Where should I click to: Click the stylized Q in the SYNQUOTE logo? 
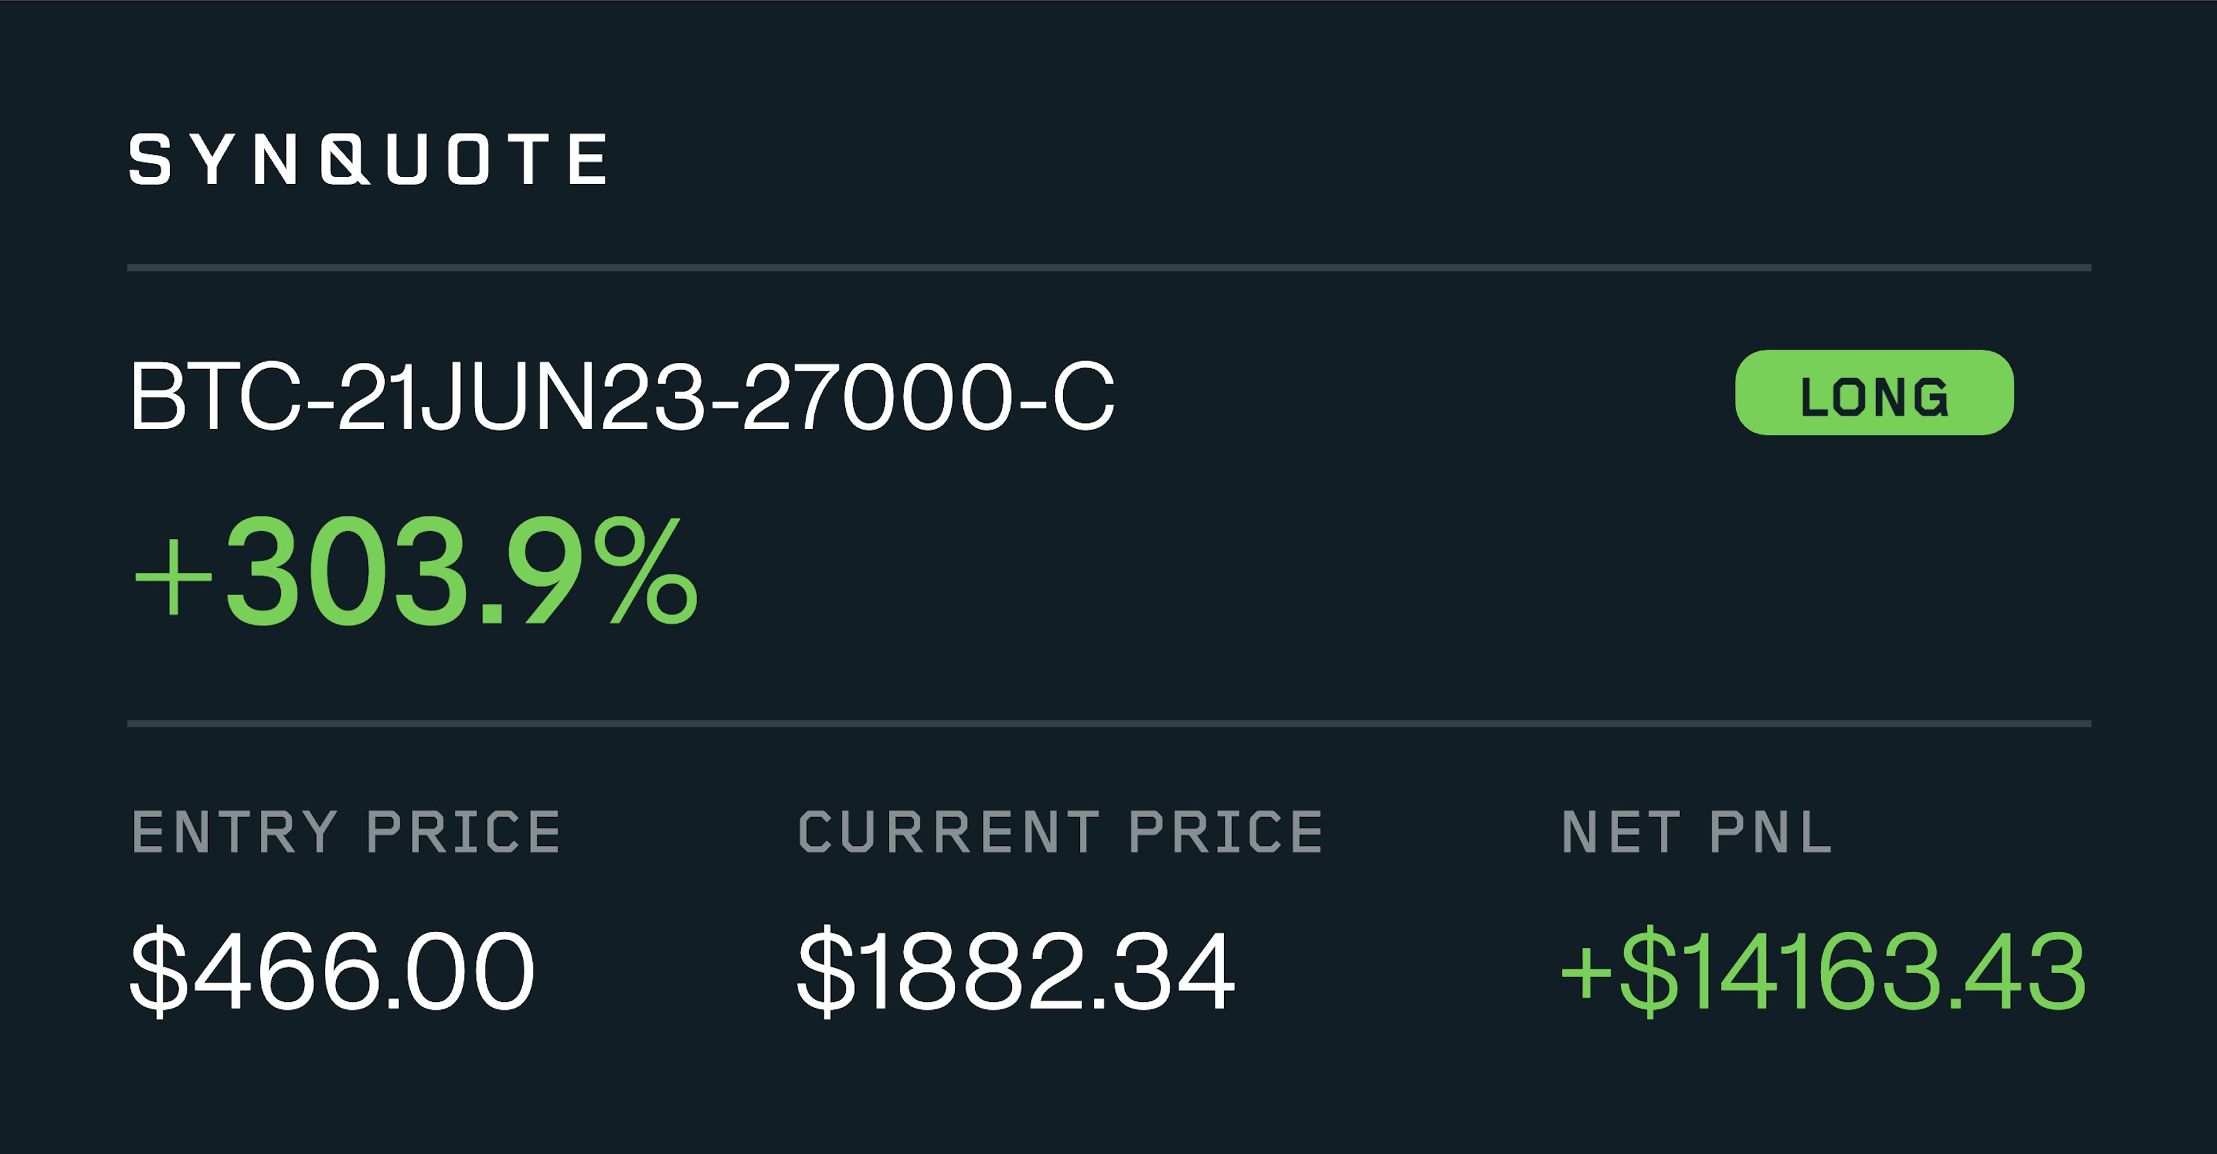click(x=347, y=160)
